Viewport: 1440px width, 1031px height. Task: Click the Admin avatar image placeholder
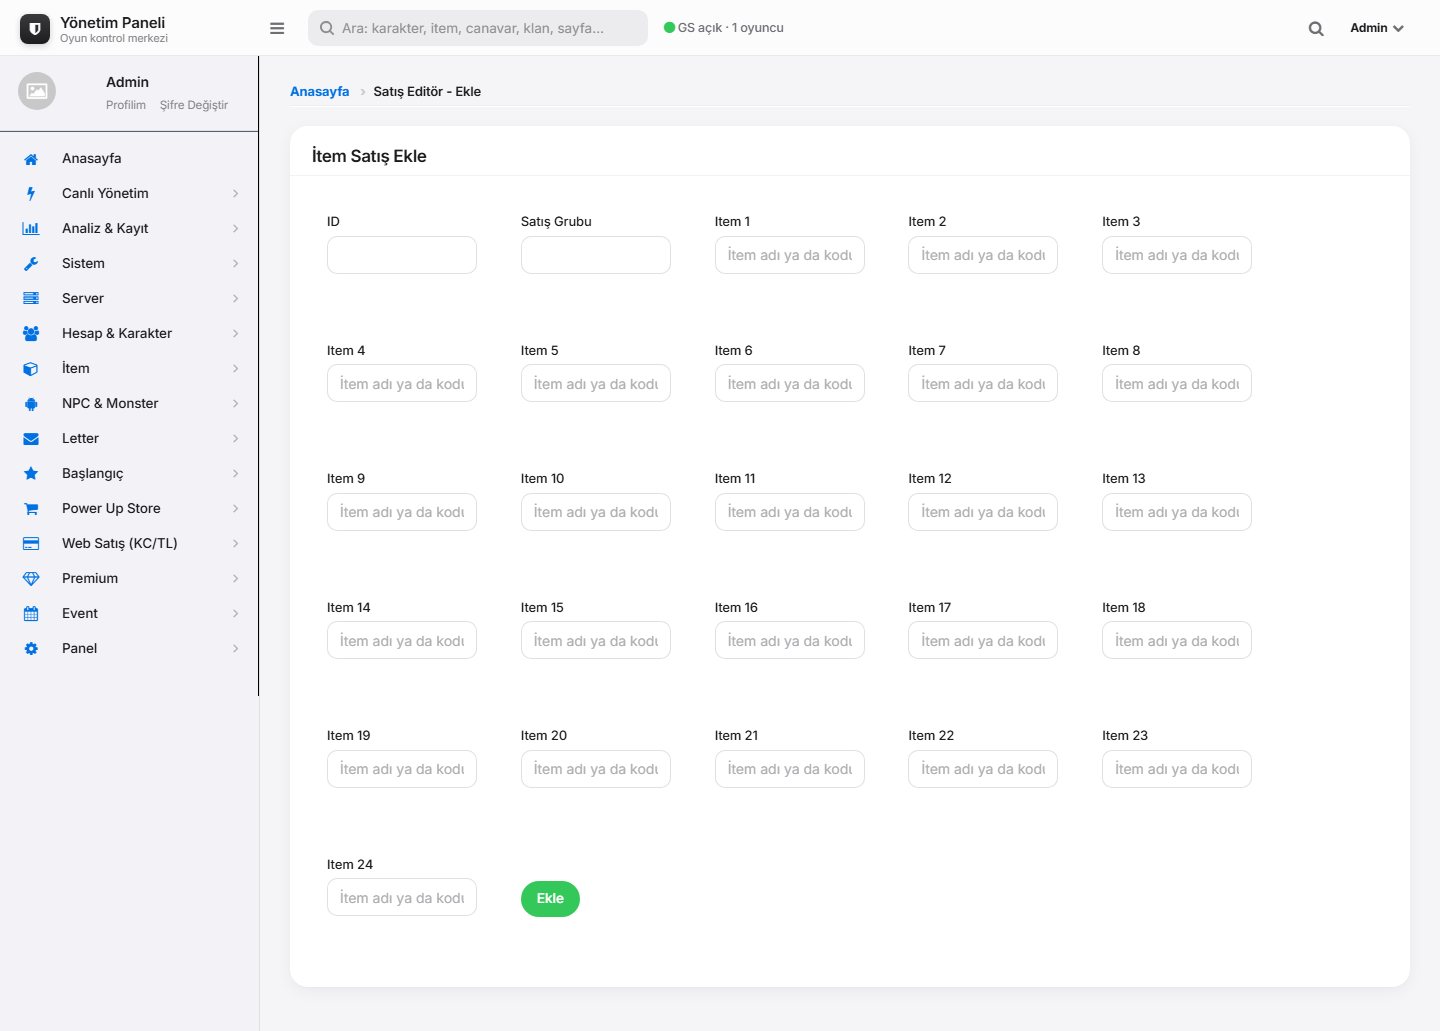(x=37, y=91)
